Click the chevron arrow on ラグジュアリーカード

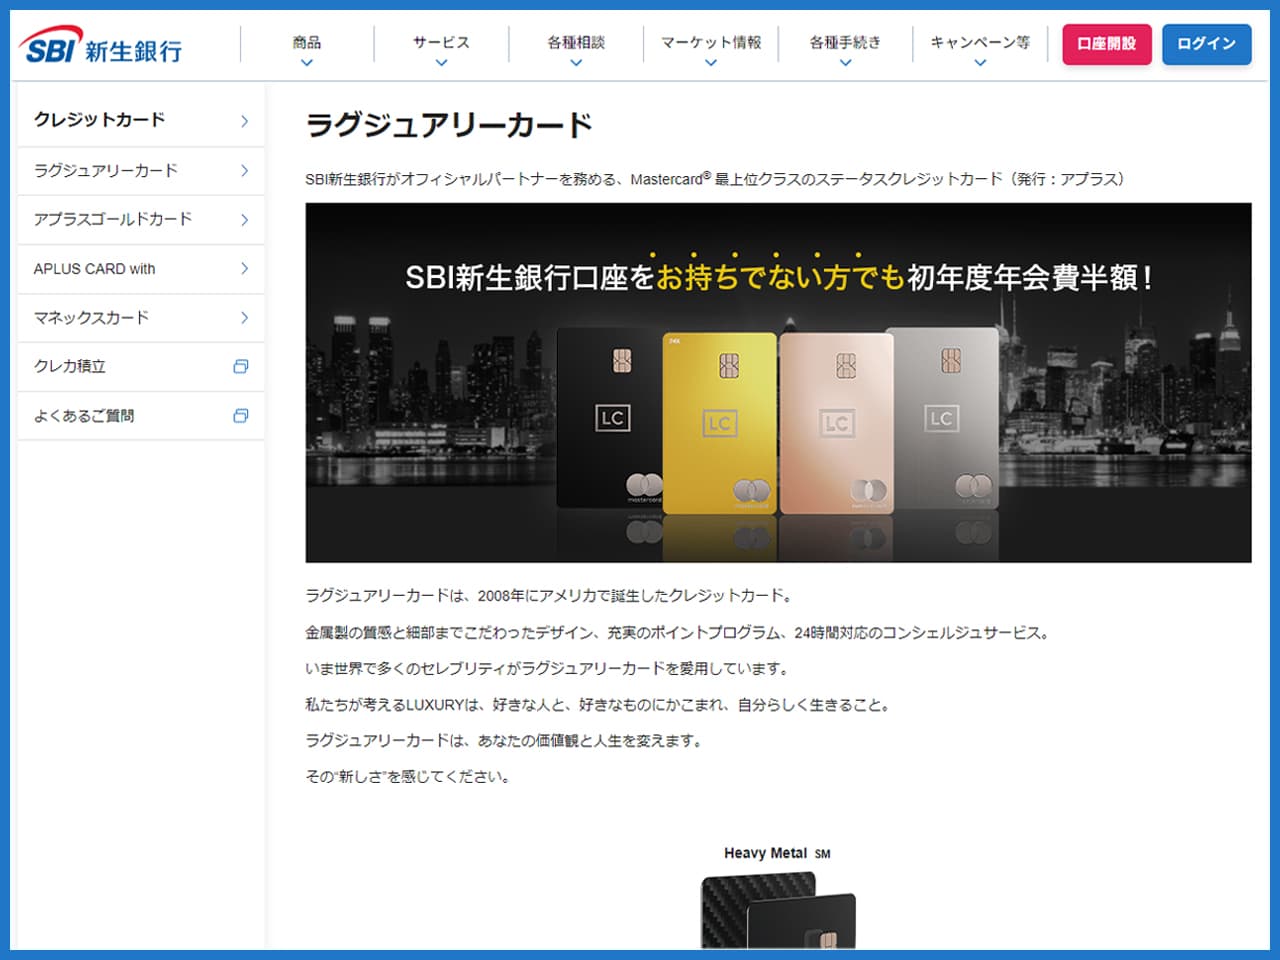pyautogui.click(x=243, y=171)
